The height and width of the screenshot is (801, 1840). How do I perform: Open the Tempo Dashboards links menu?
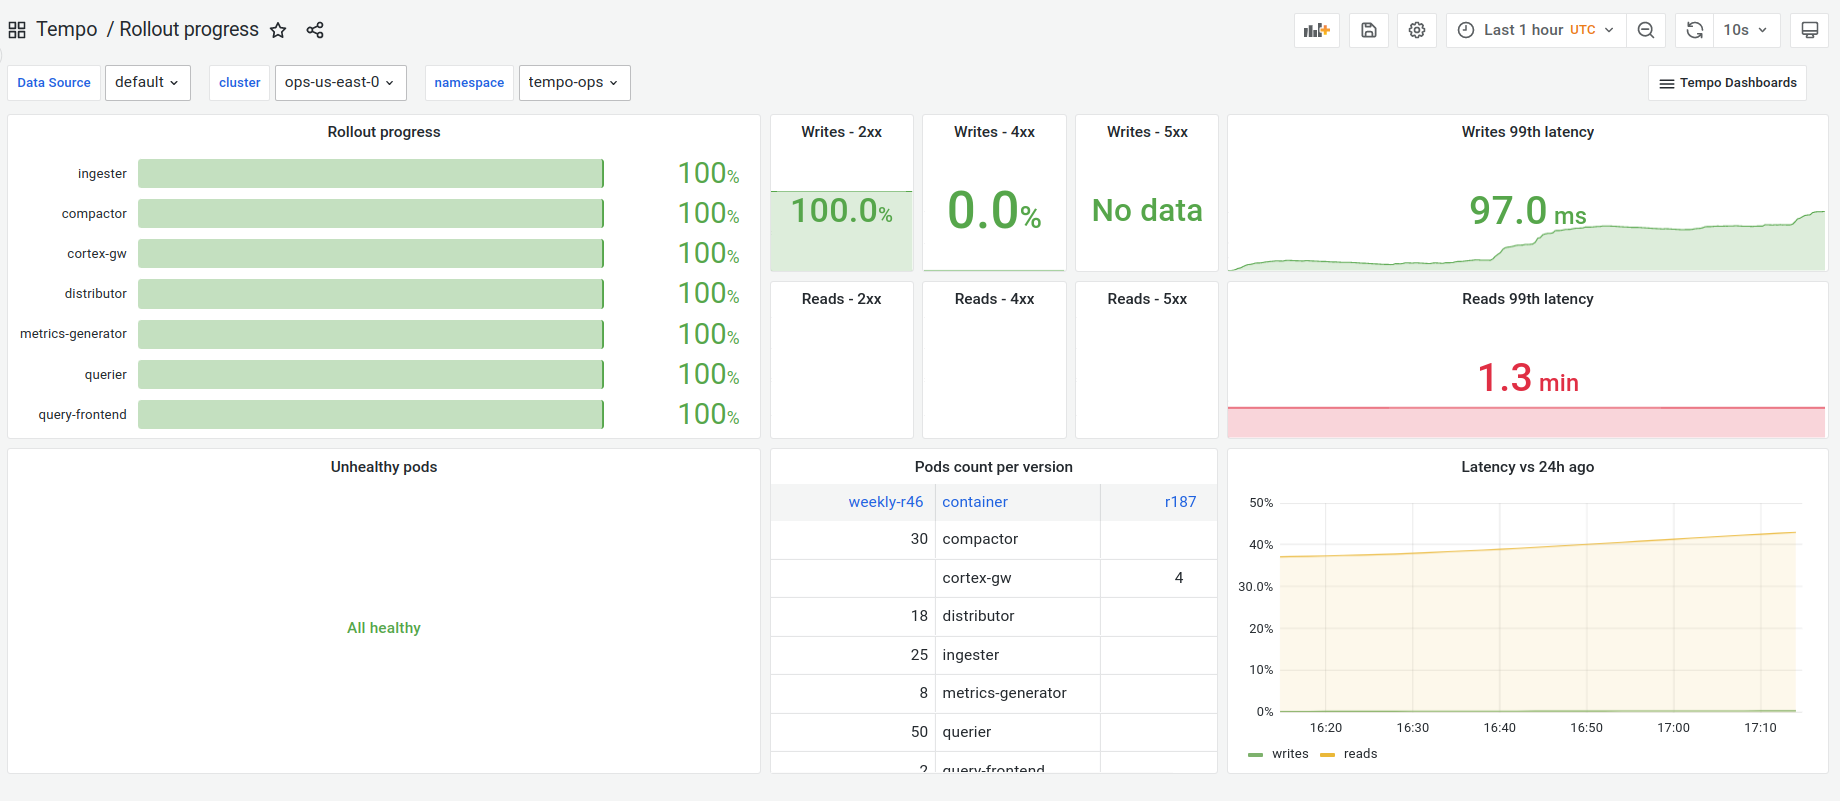tap(1727, 83)
